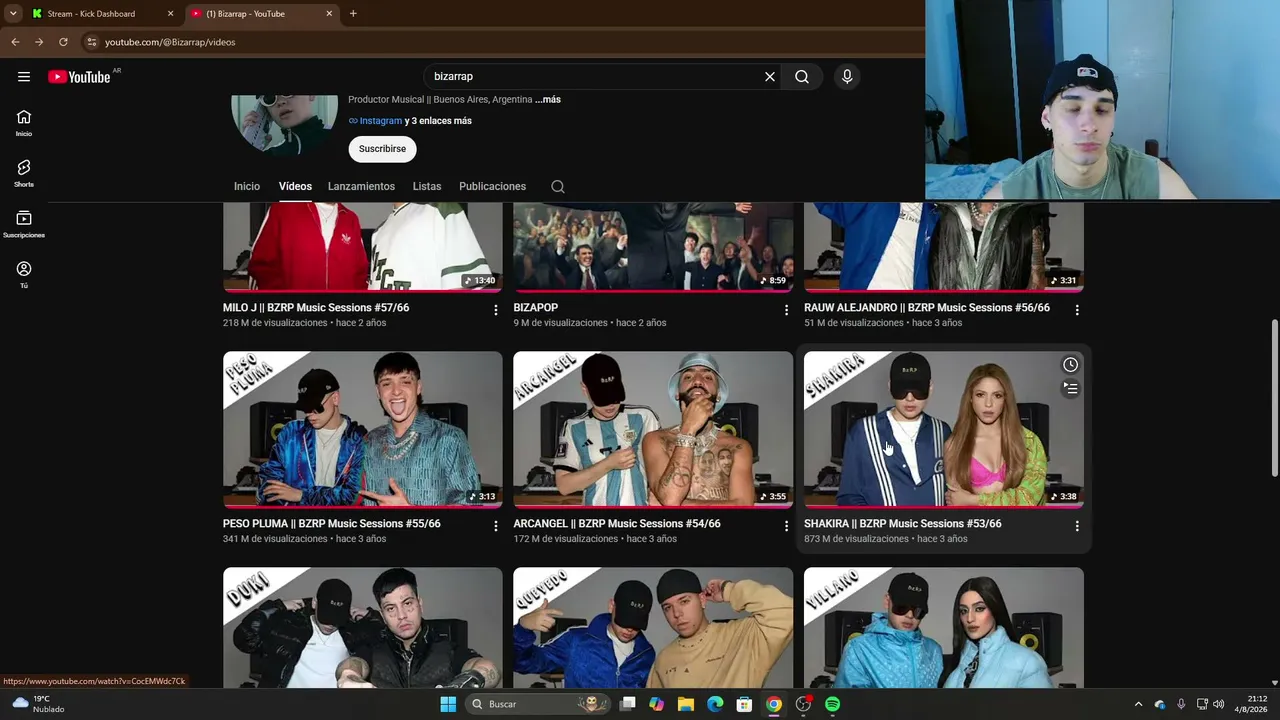Switch to the Stream - Kick Dashboard tab
1280x720 pixels.
click(x=103, y=14)
